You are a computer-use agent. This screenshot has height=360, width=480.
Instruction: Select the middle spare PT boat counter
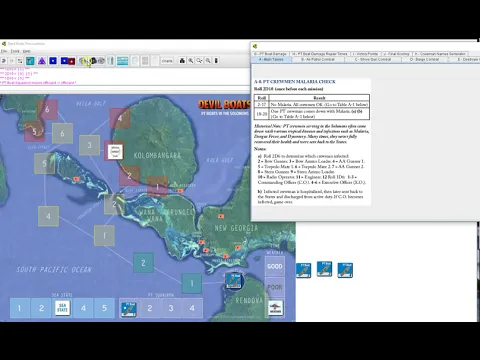(x=324, y=269)
